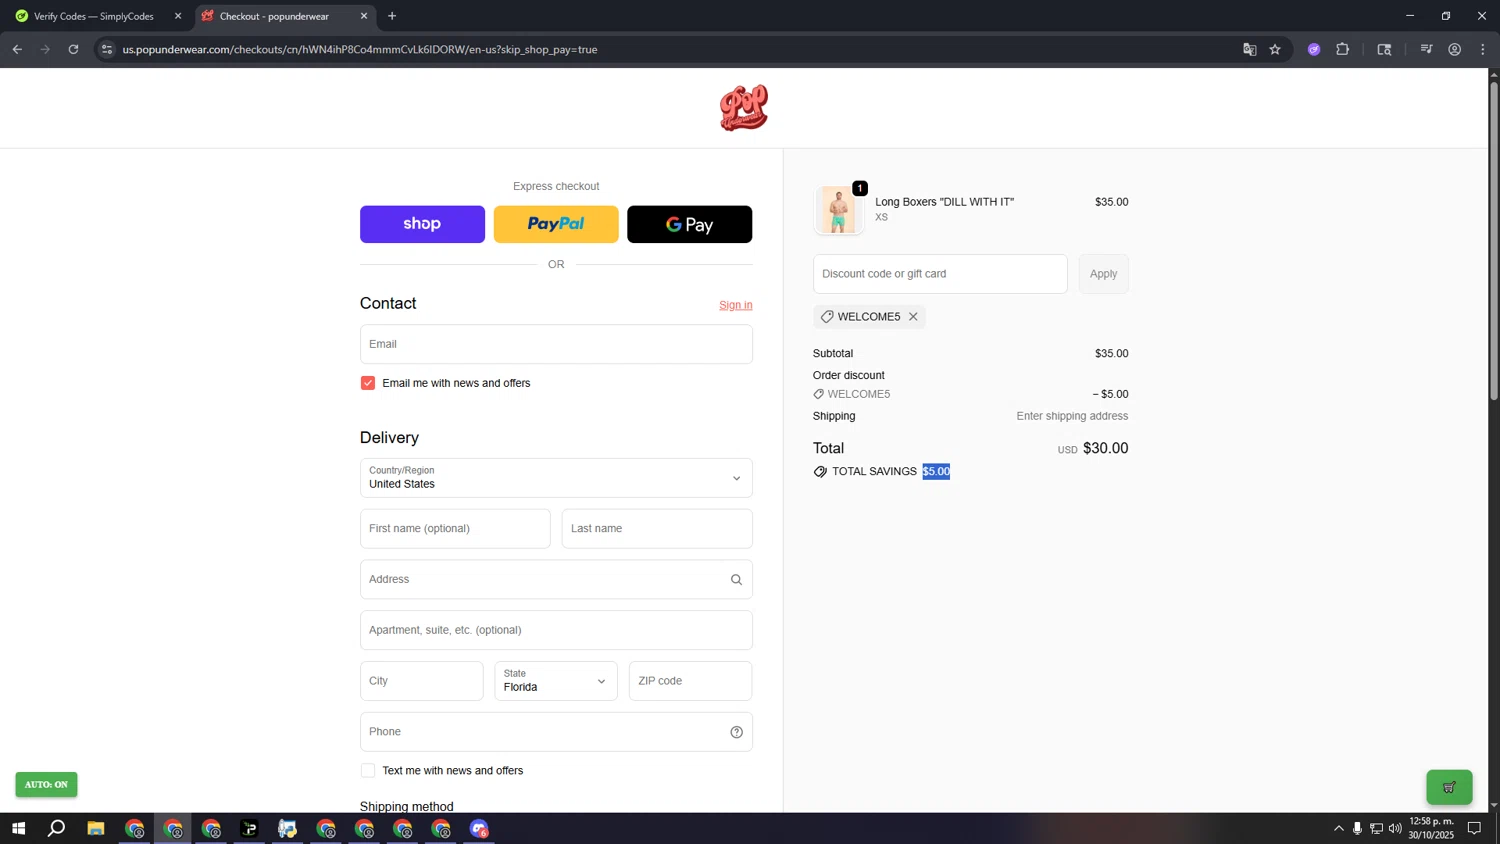The height and width of the screenshot is (844, 1500).
Task: Toggle the AUTO: ON button
Action: (46, 785)
